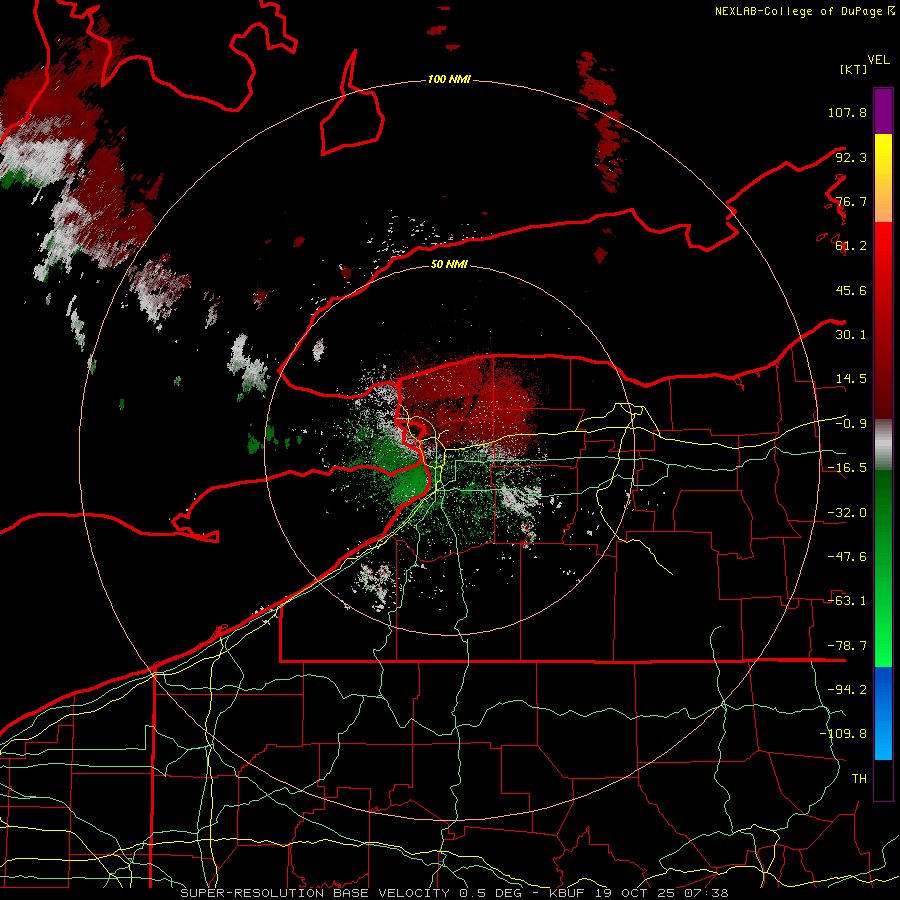The width and height of the screenshot is (900, 900).
Task: Click the 107.8 legend value
Action: (x=847, y=112)
